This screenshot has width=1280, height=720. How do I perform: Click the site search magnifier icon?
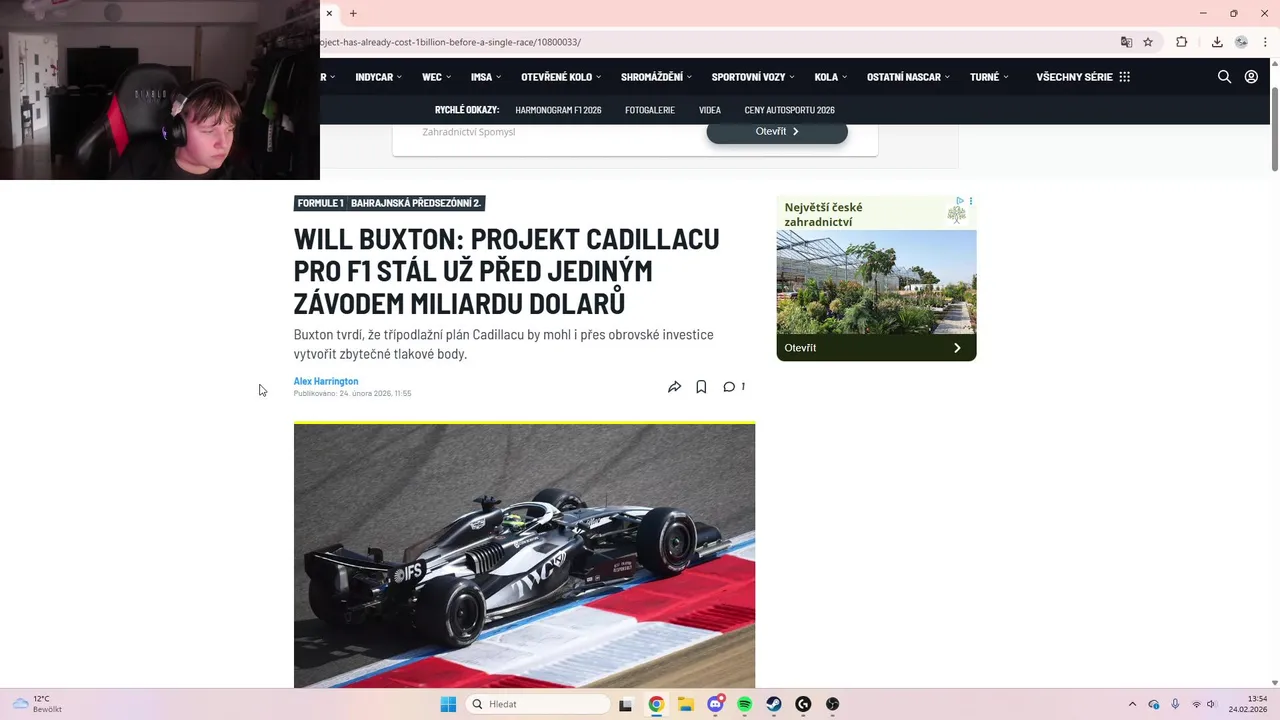click(1224, 77)
